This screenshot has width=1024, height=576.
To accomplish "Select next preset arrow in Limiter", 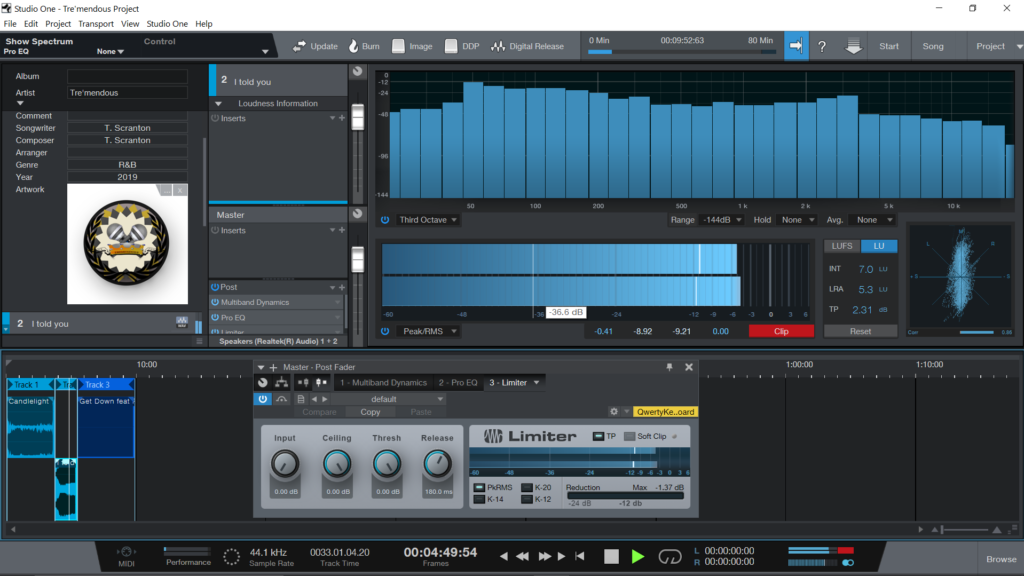I will [325, 399].
